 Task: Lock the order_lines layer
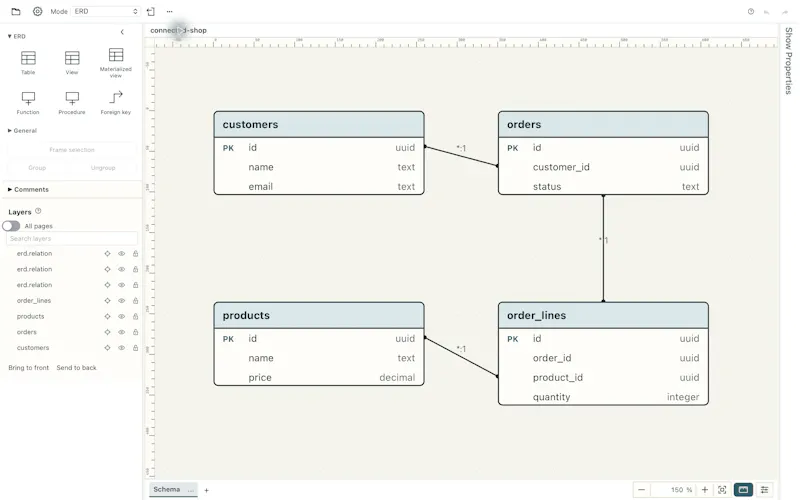pos(135,301)
